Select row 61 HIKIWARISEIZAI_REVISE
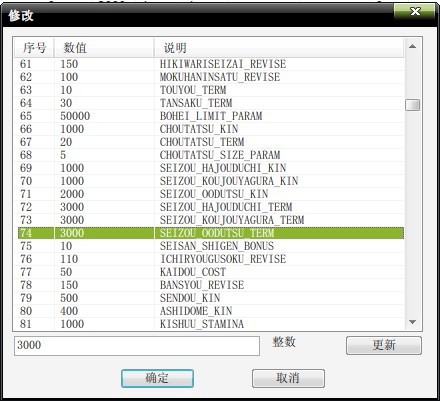Image resolution: width=440 pixels, height=401 pixels. 211,64
